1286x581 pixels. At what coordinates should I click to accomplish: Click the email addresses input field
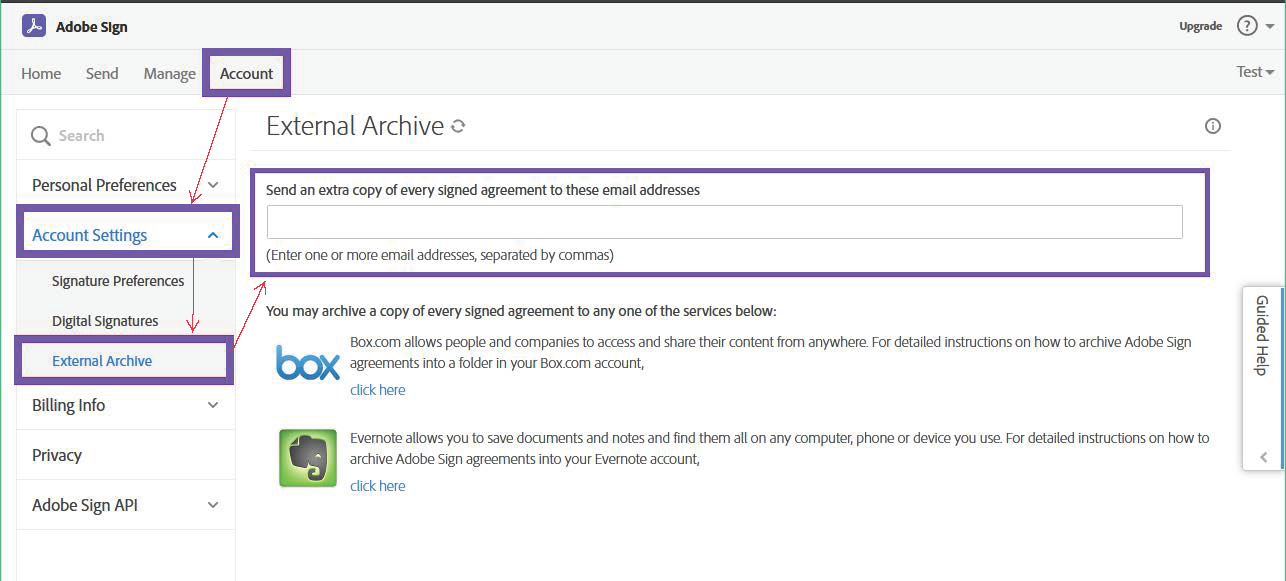point(724,221)
